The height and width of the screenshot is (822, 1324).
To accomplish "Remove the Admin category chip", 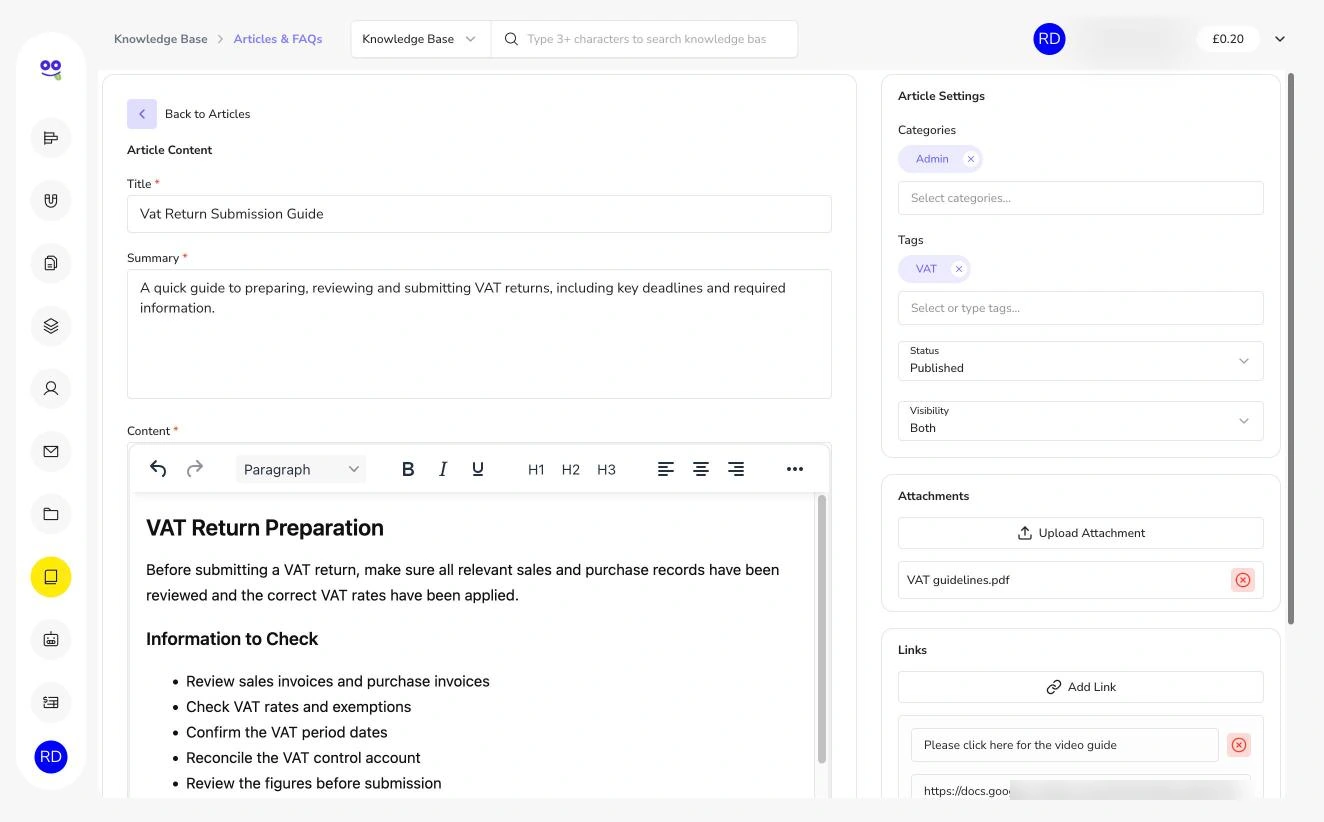I will point(970,159).
